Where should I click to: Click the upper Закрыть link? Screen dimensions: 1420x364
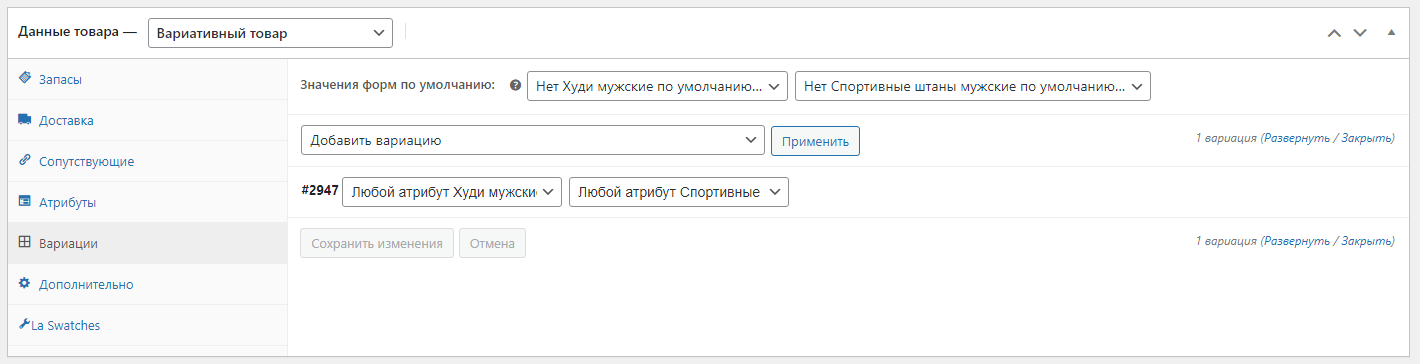[x=1365, y=139]
